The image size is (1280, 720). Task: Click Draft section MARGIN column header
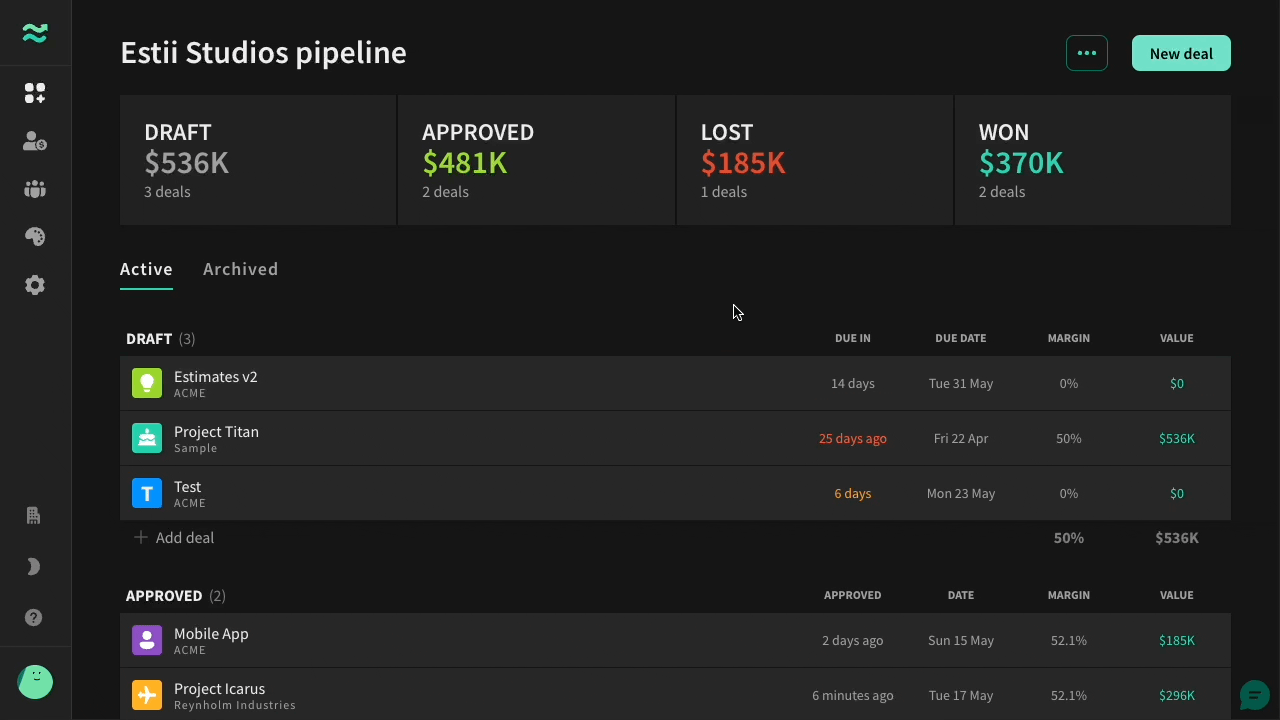1069,338
